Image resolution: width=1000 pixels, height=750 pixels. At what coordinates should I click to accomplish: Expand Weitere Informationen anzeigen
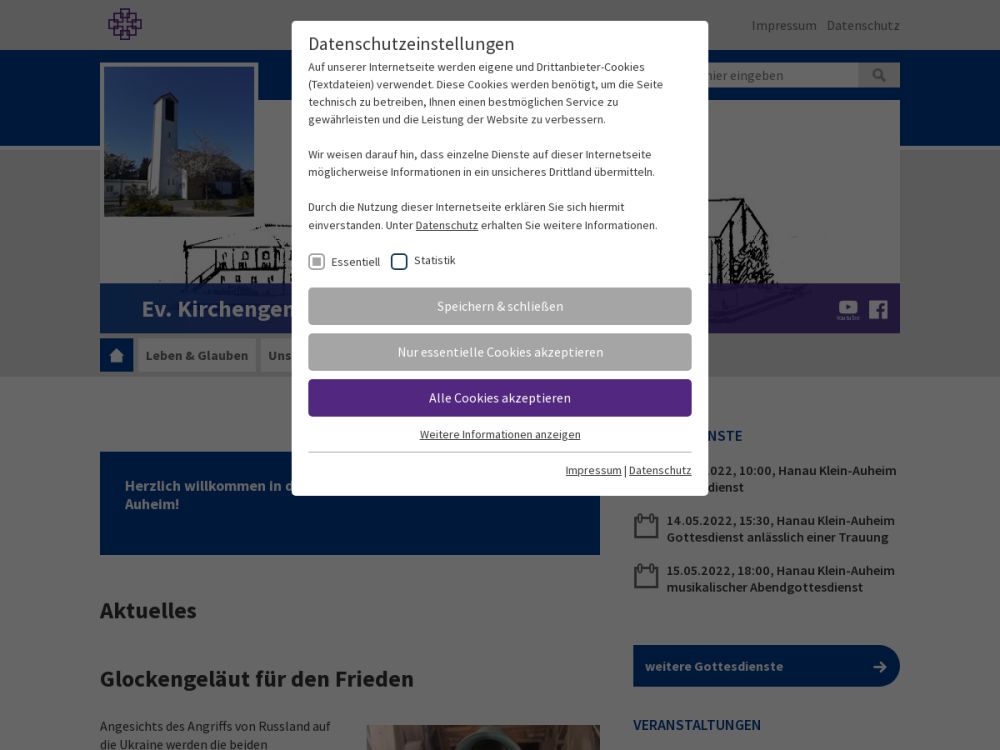click(500, 434)
